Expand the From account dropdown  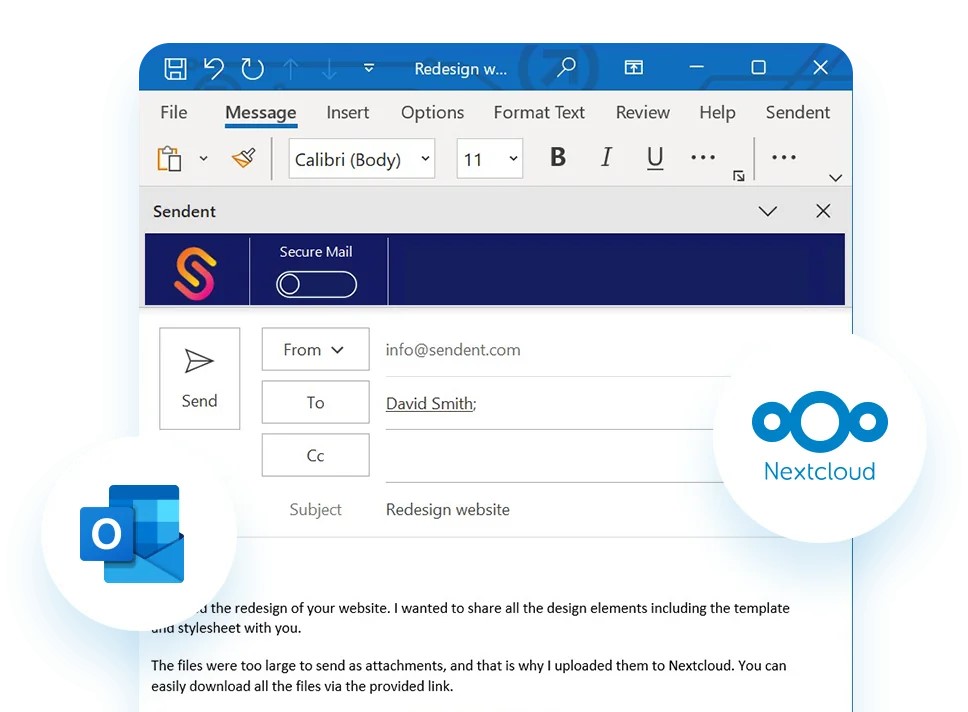point(315,350)
